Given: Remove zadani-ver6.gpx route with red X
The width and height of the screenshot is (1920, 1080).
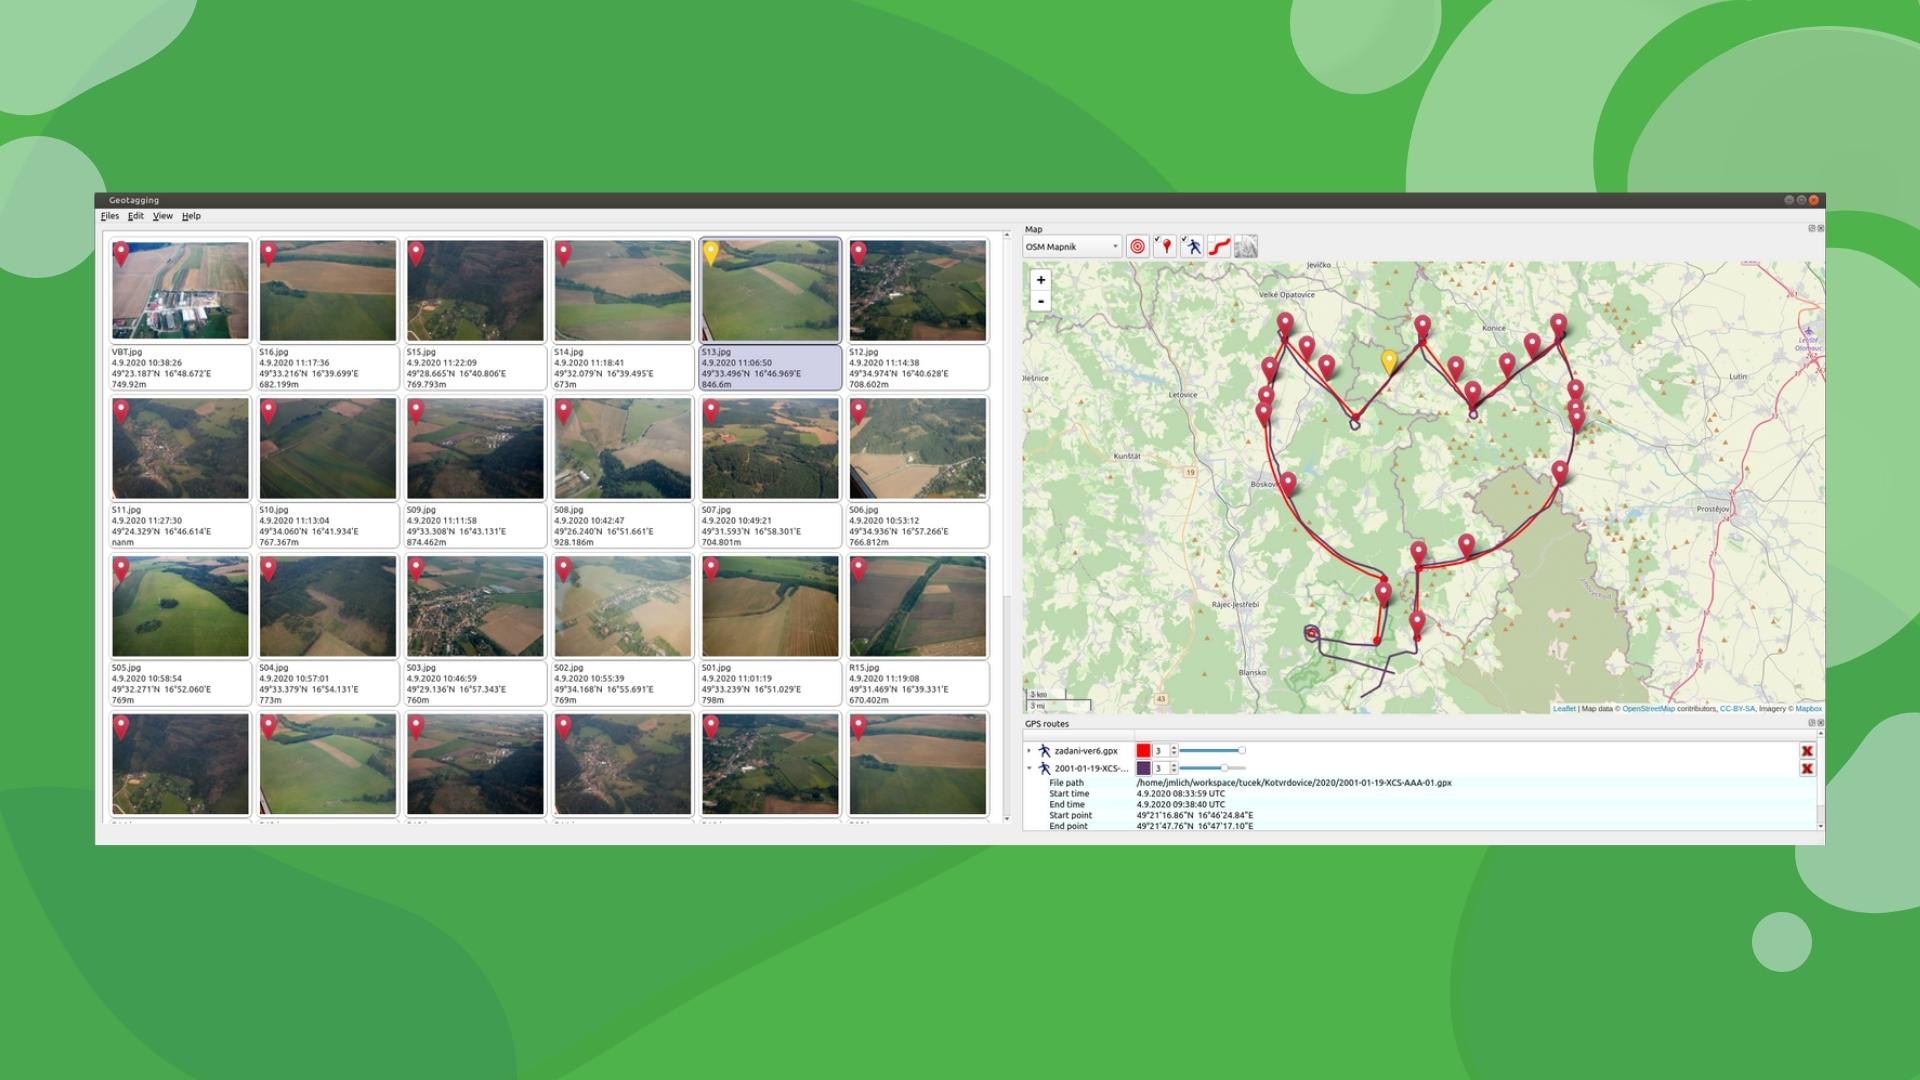Looking at the screenshot, I should click(x=1807, y=751).
